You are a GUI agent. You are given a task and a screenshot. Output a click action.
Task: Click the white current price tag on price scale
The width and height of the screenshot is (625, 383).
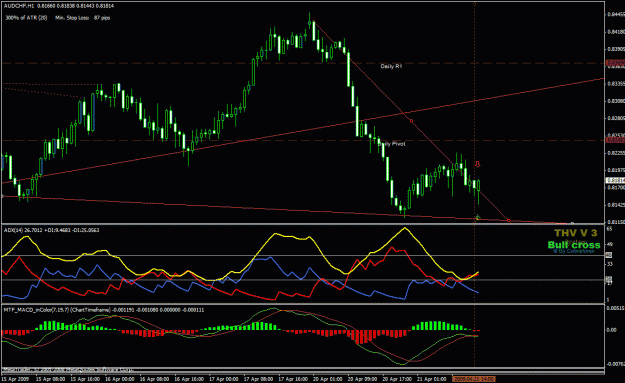click(x=615, y=181)
